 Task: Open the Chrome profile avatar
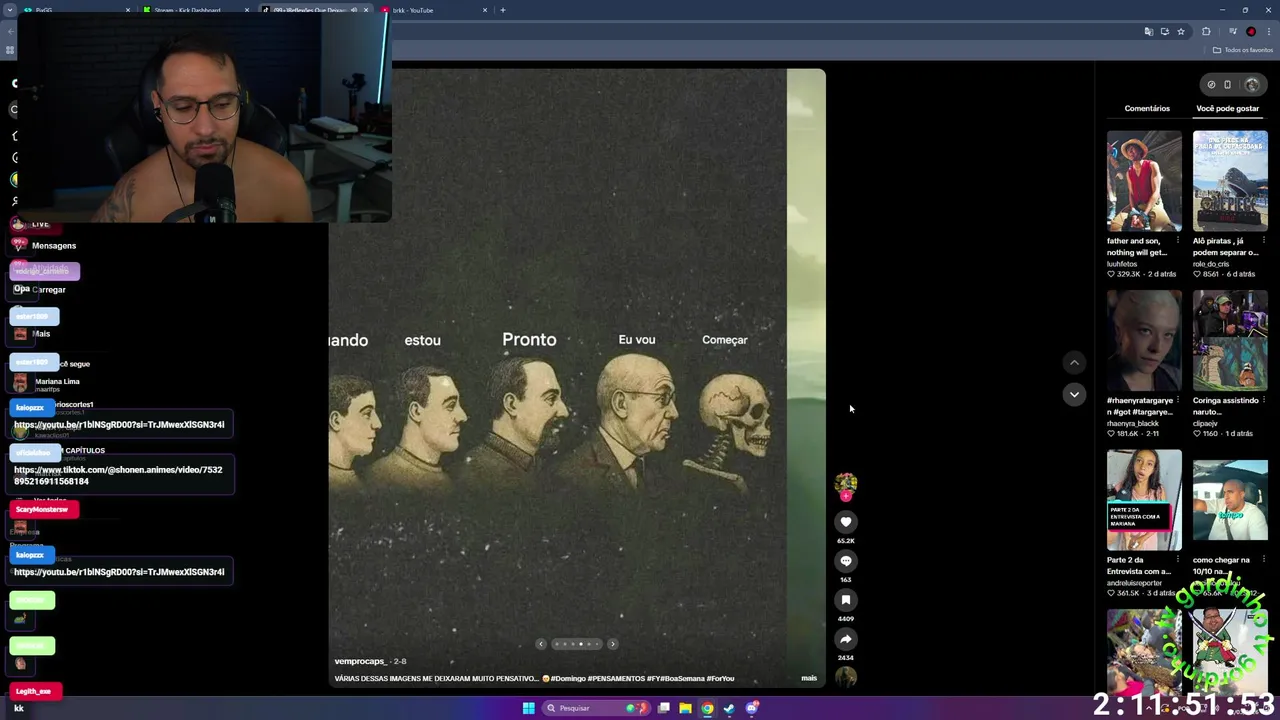point(1251,32)
